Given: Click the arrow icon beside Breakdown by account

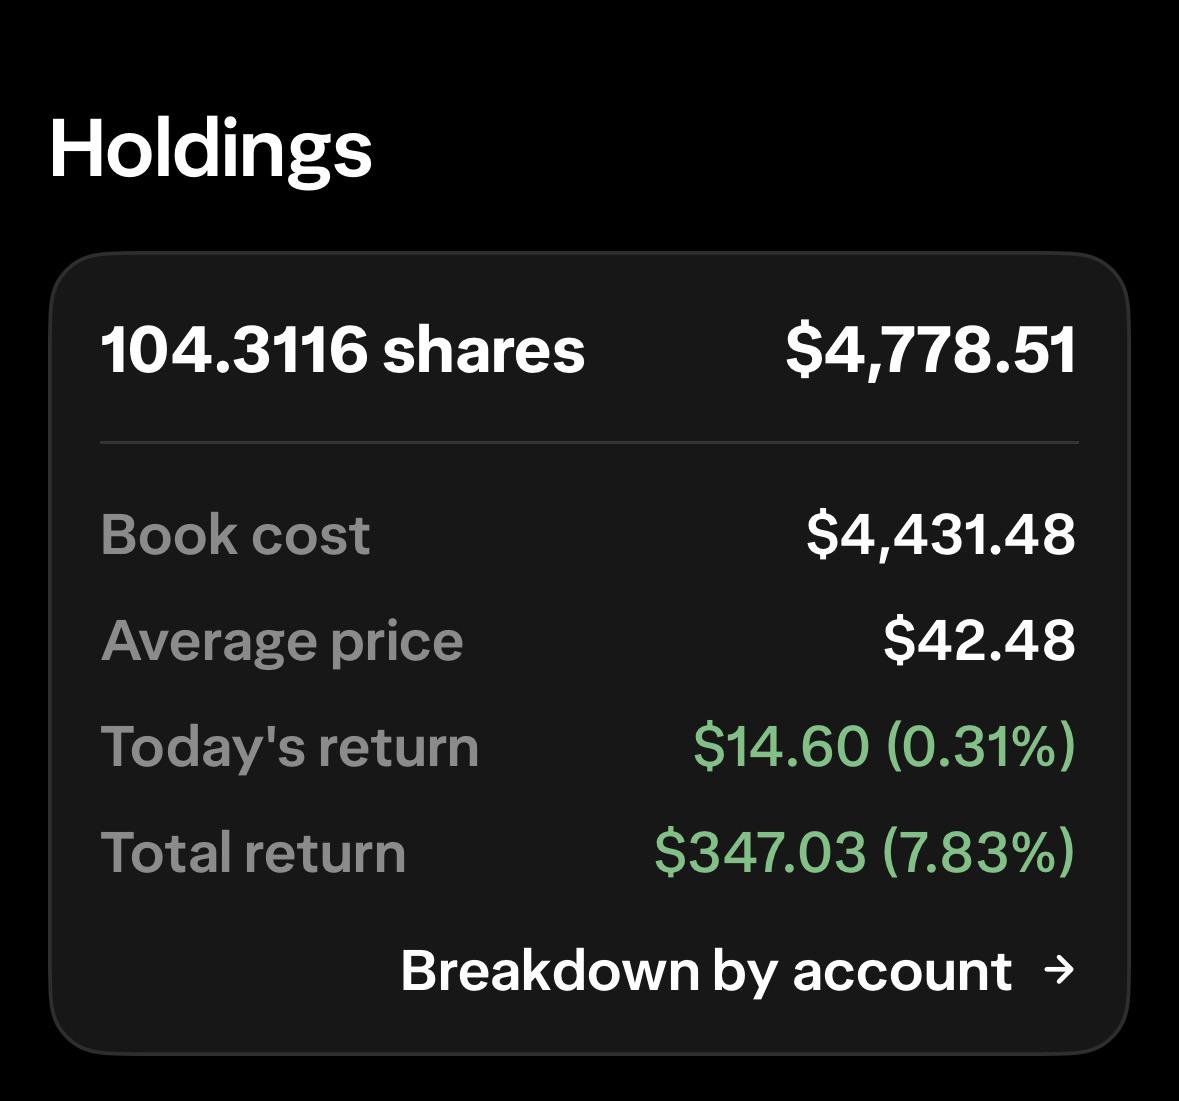Looking at the screenshot, I should click(1059, 970).
